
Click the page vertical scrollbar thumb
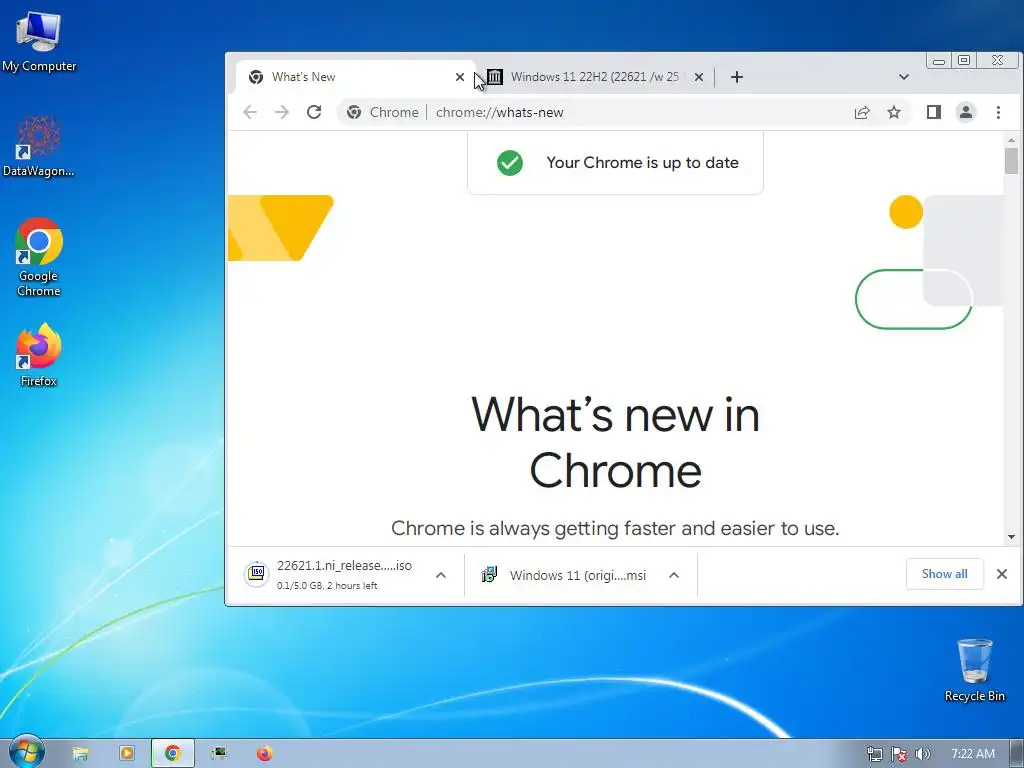click(1011, 161)
